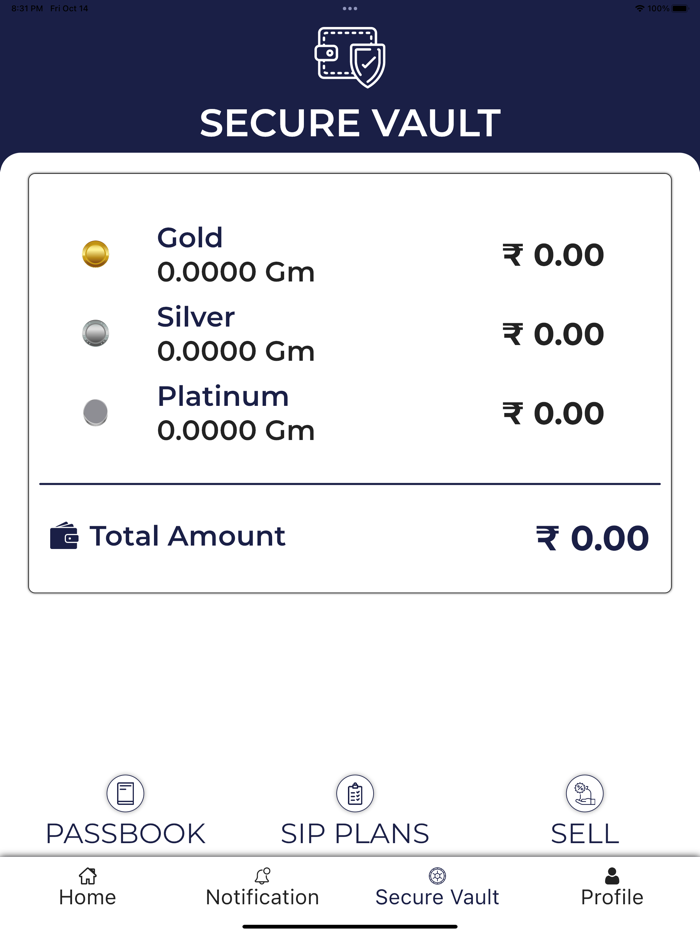Tap the Secure Vault wallet shield logo
700x934 pixels.
350,57
